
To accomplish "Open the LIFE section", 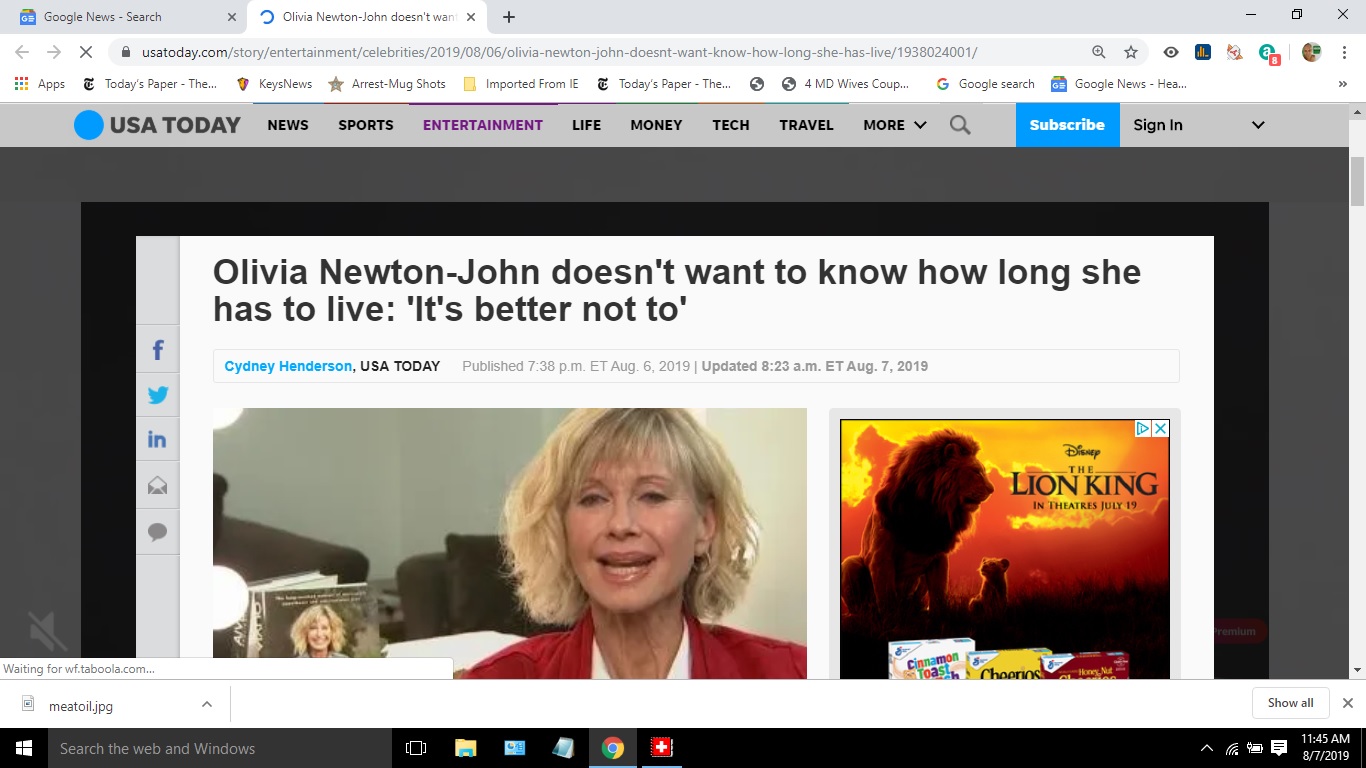I will (x=587, y=125).
